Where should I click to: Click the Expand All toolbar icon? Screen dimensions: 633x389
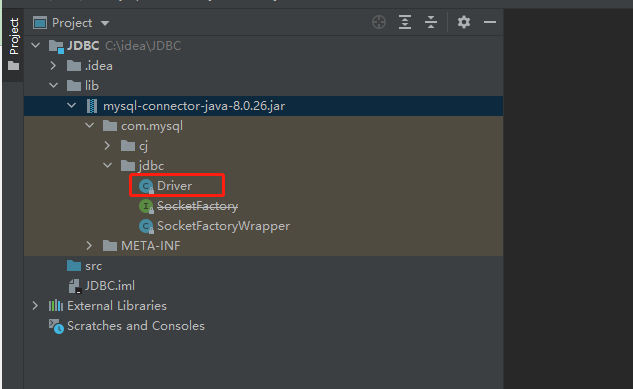(x=405, y=22)
